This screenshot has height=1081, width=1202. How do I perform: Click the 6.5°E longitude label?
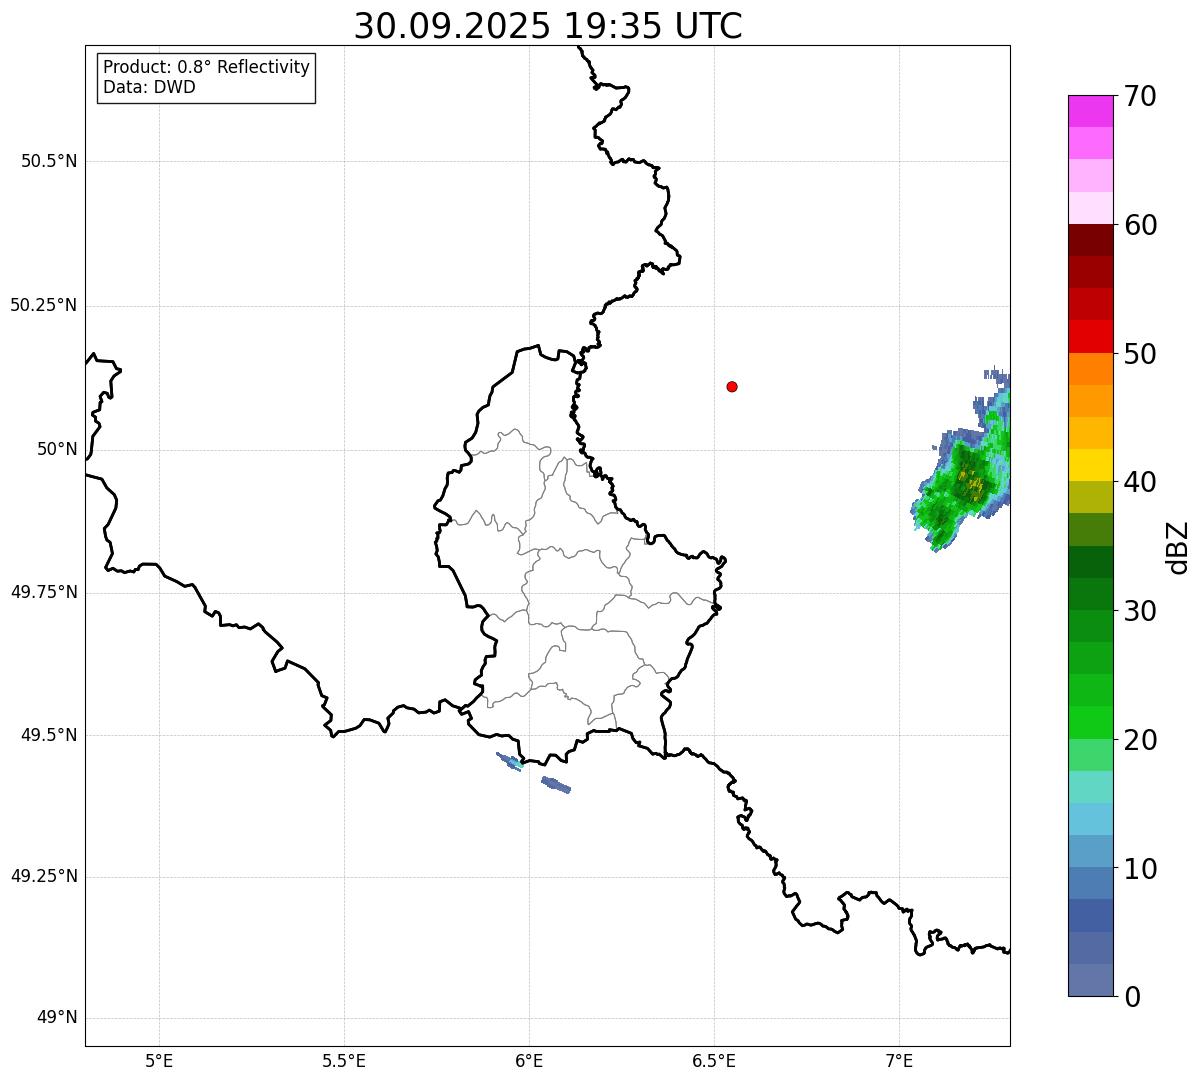click(714, 1060)
